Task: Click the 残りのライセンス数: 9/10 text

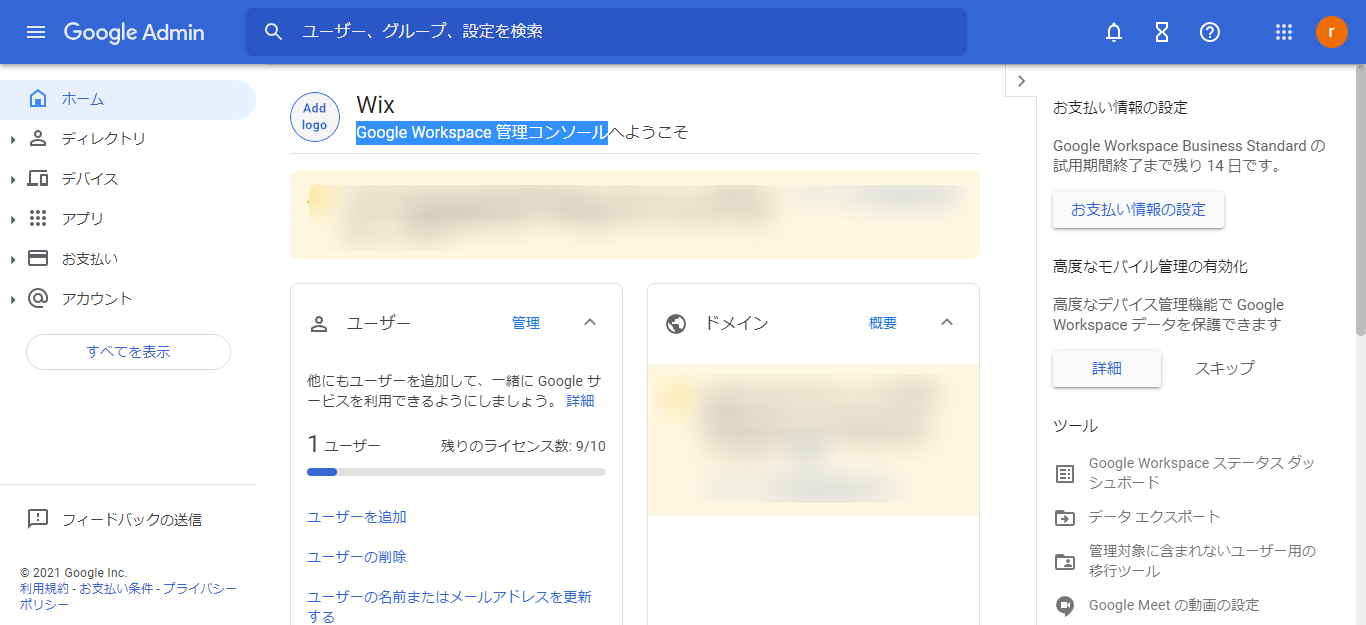Action: 523,446
